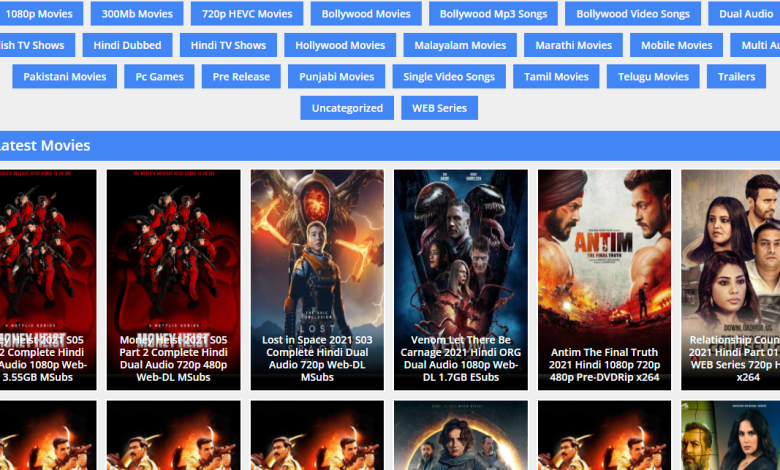Select the Uncategorized category
The height and width of the screenshot is (470, 780).
[x=347, y=107]
